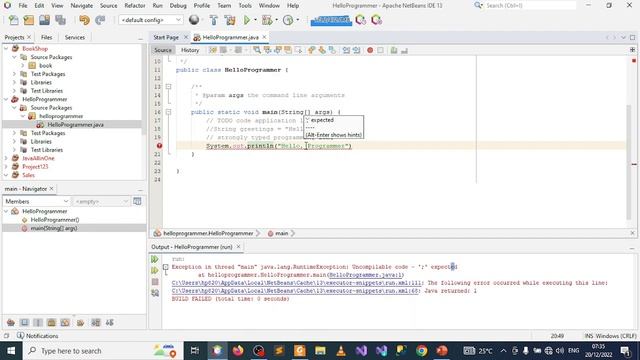Click History button in editor toolbar
Screen dimensions: 640x360
tap(190, 50)
